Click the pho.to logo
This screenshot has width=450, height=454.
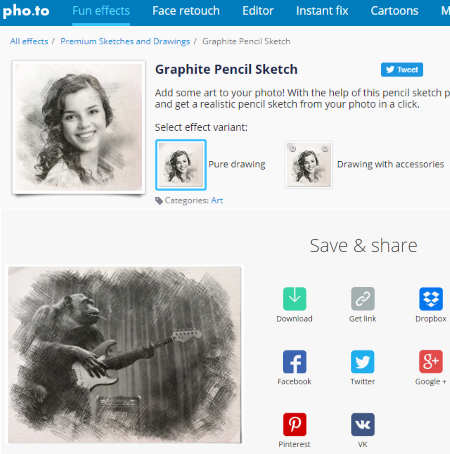coord(26,11)
